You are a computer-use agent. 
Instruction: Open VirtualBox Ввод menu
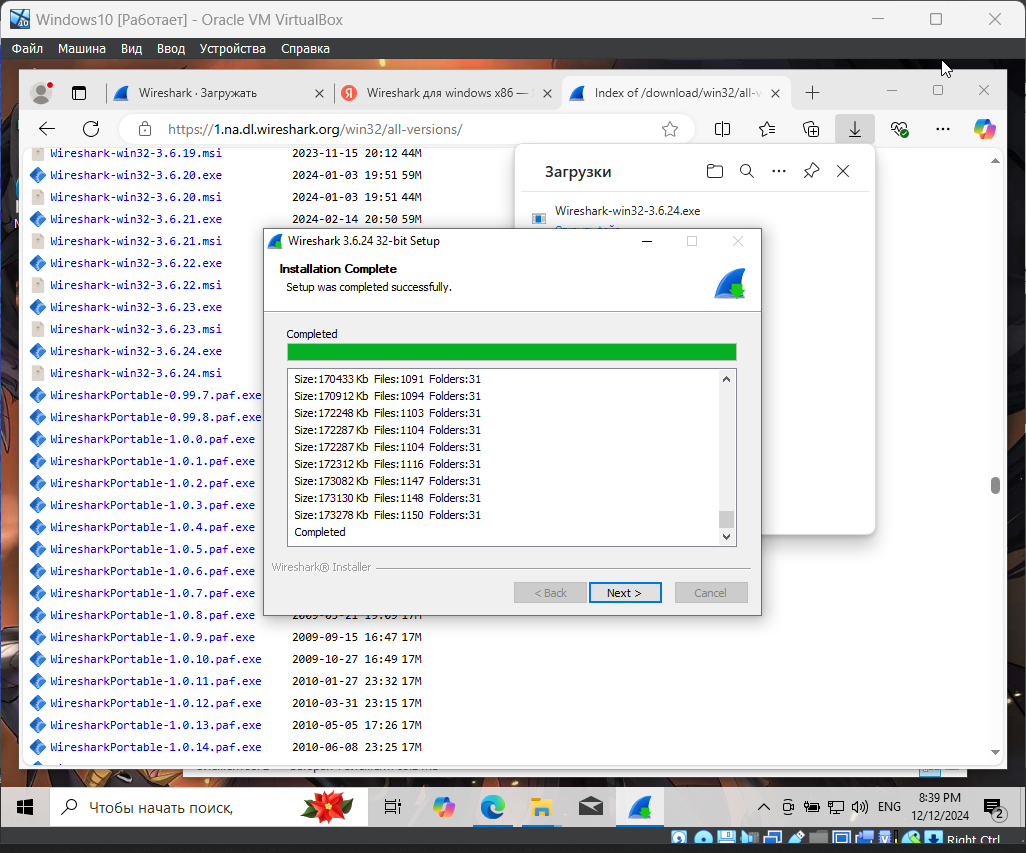171,48
